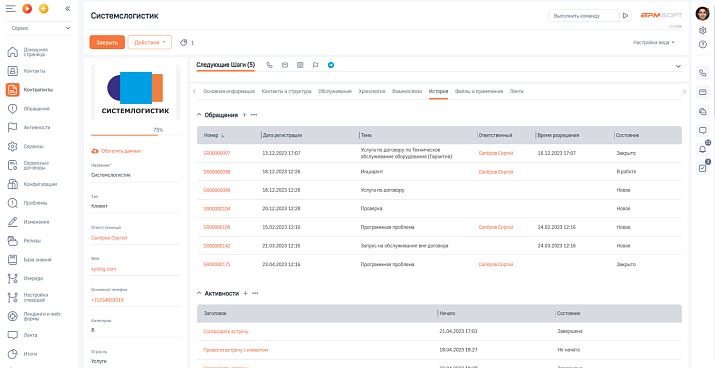Open the tasks checkmark icon in right bar
Viewport: 715px width, 368px height.
coord(703,168)
